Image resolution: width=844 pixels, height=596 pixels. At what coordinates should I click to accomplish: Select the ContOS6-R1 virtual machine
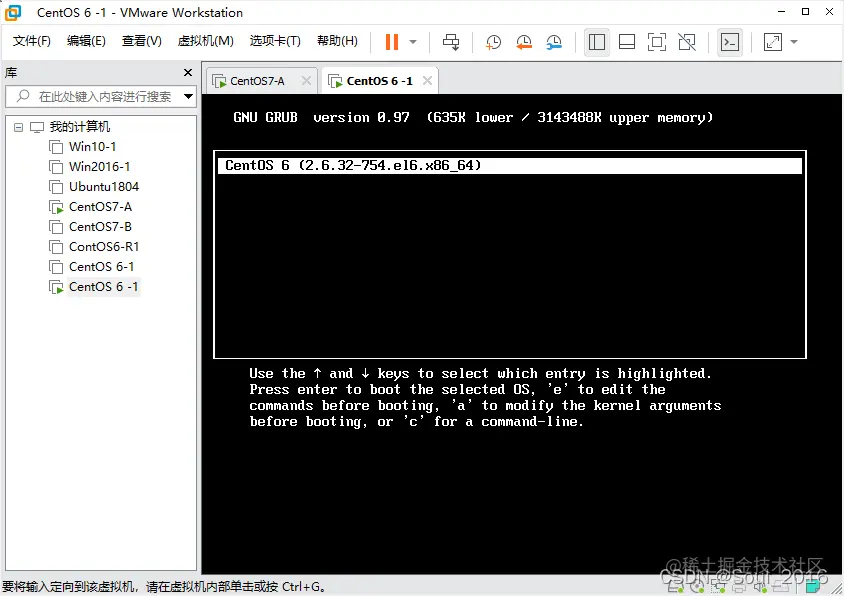[x=104, y=247]
